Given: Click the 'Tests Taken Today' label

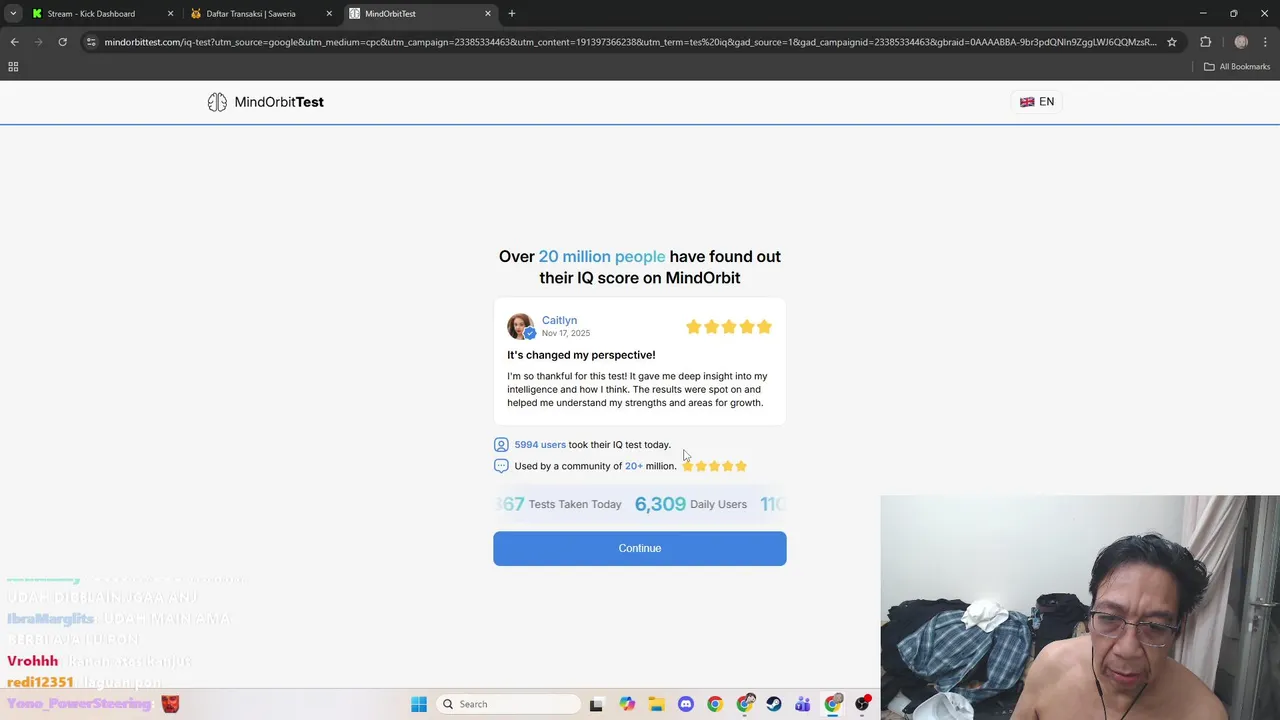Looking at the screenshot, I should point(575,504).
